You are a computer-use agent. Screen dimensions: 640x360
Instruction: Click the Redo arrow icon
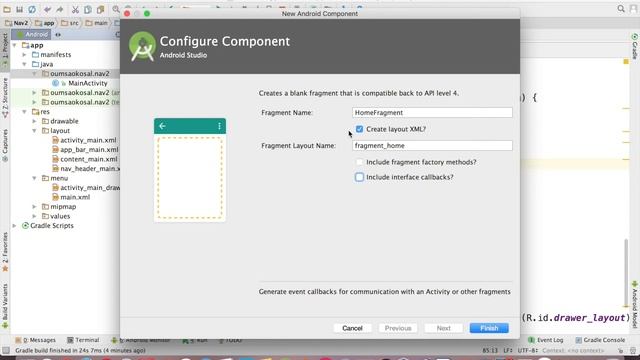pyautogui.click(x=60, y=9)
